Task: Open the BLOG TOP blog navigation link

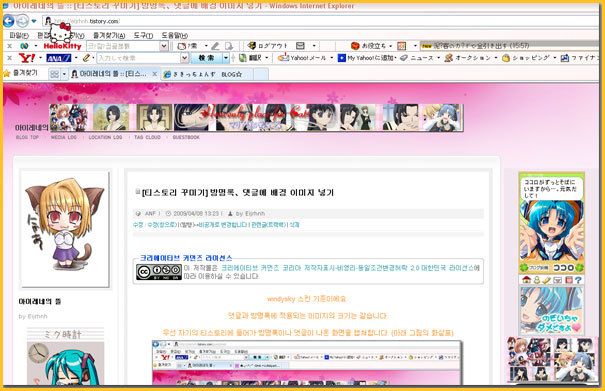Action: 27,137
